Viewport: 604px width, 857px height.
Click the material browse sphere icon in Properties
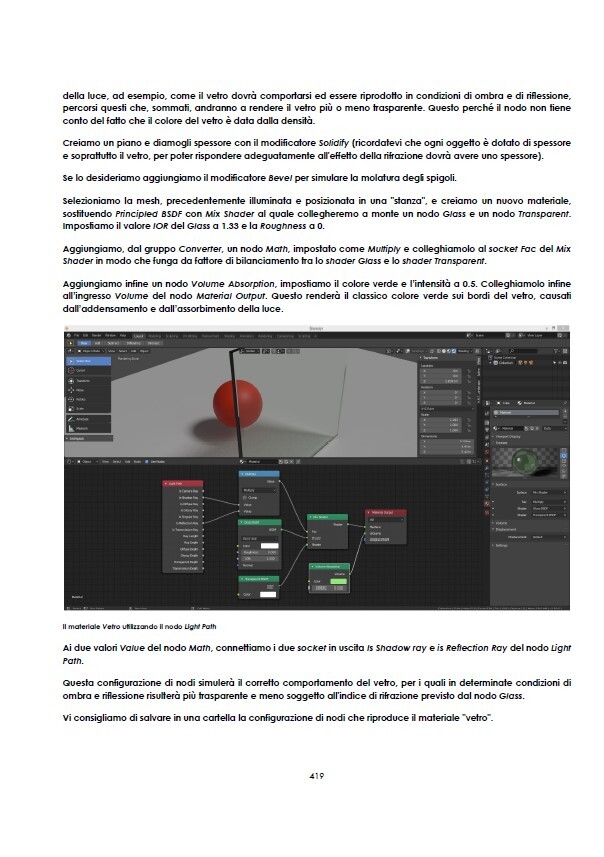(495, 428)
